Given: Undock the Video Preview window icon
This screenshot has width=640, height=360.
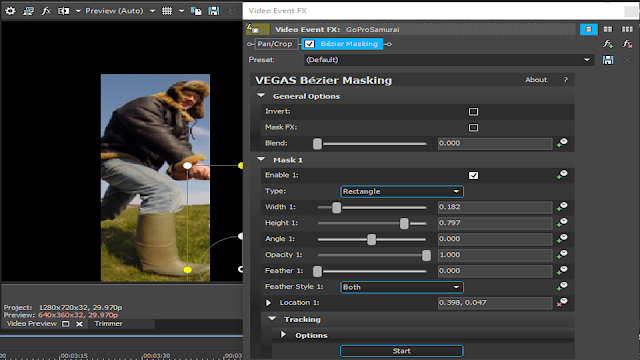Looking at the screenshot, I should (65, 324).
